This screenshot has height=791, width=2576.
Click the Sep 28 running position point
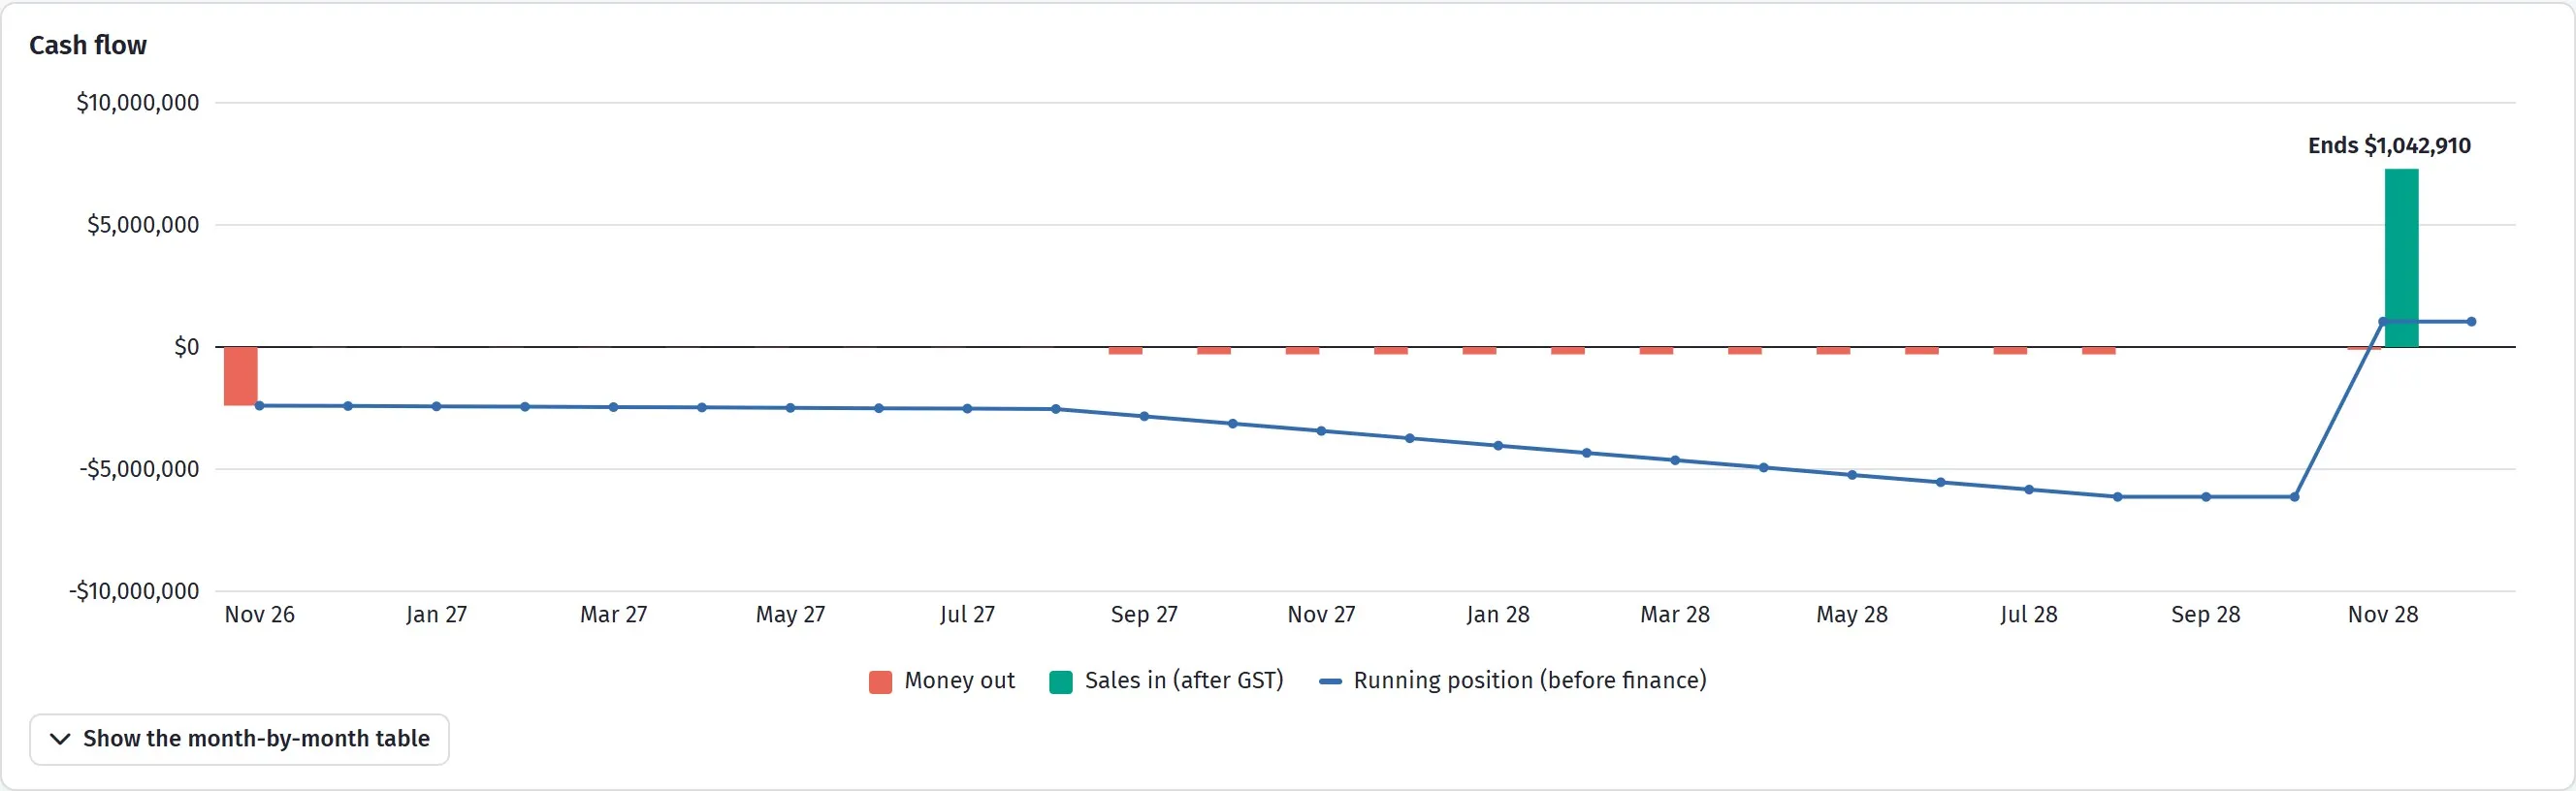click(2206, 497)
